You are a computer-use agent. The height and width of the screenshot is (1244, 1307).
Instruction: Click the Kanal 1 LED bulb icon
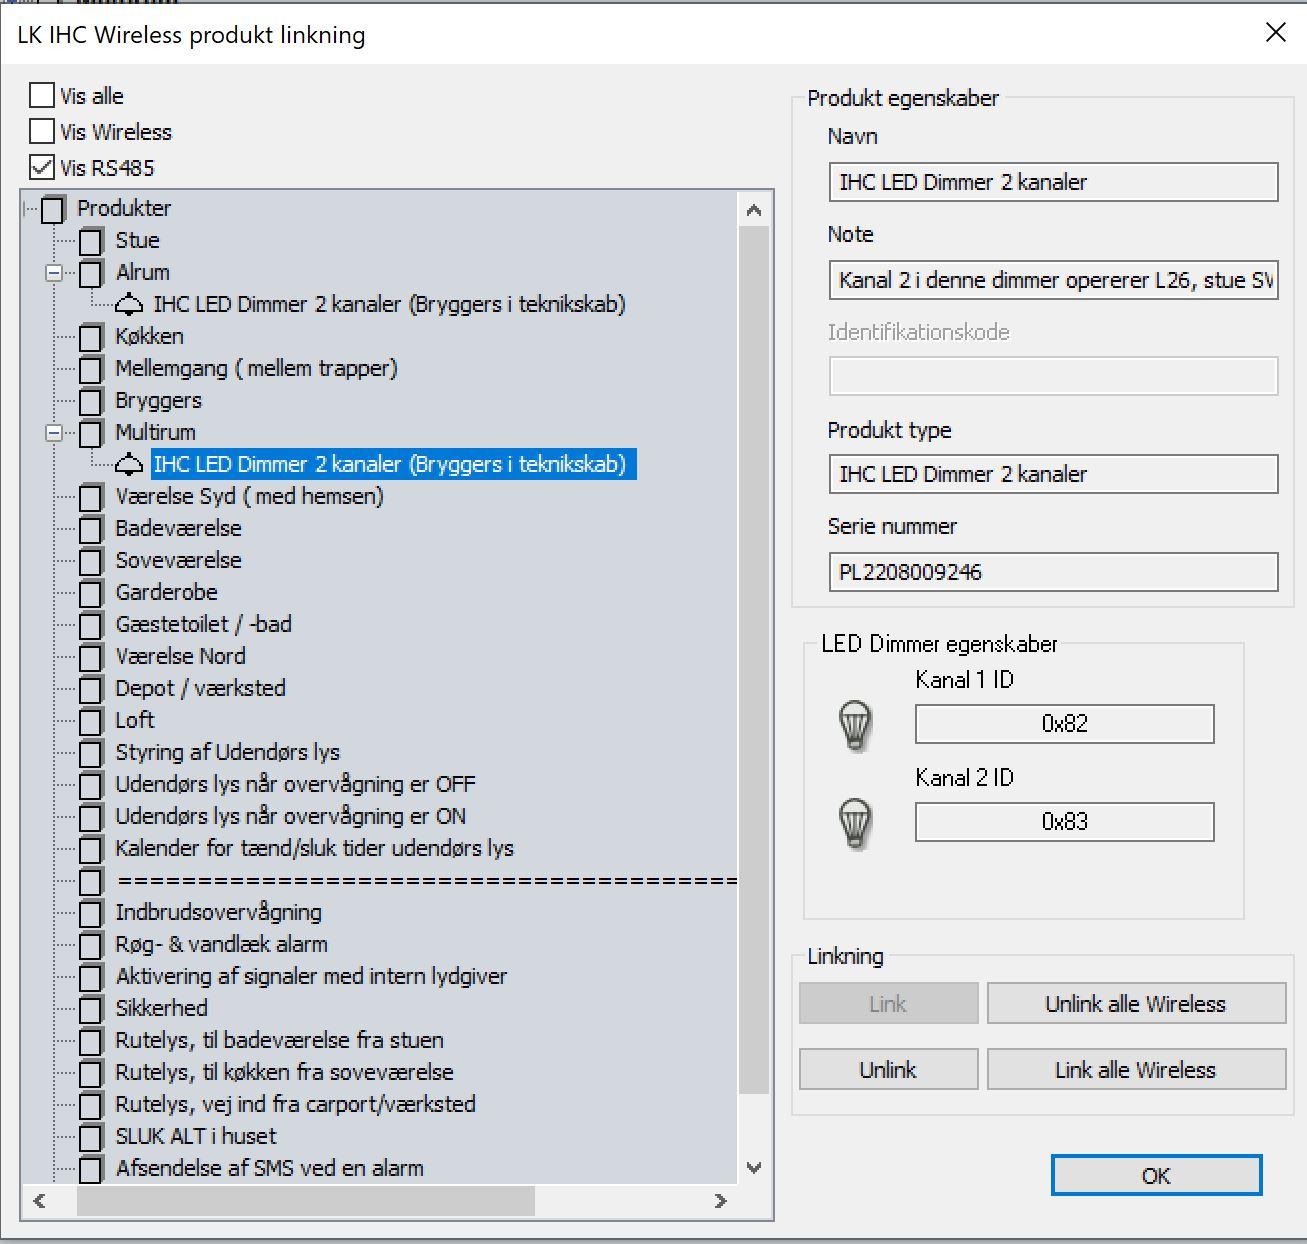(x=855, y=725)
